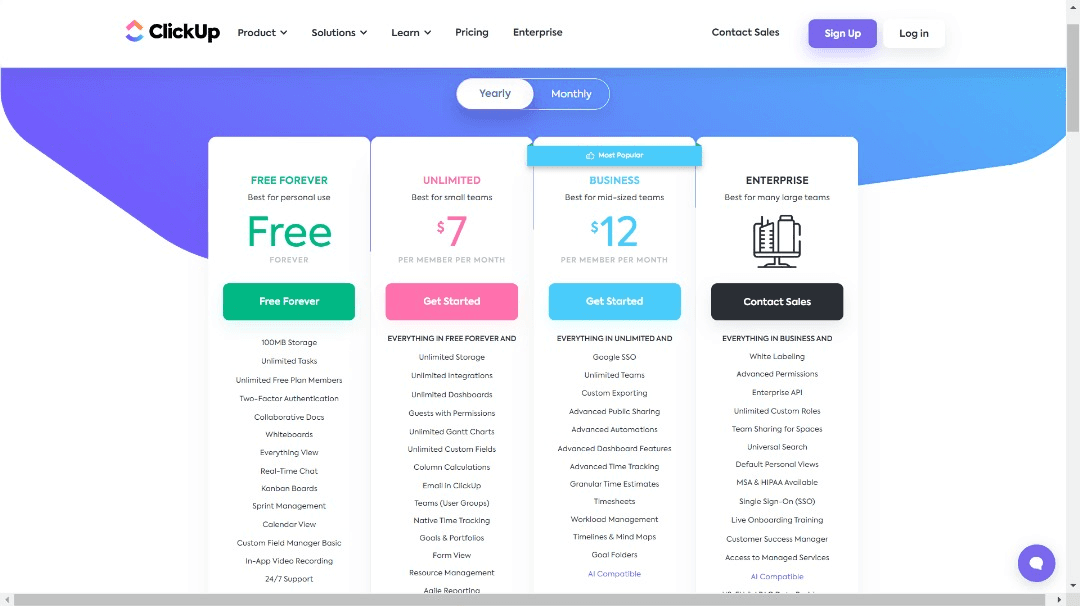
Task: Click the ClickUp logo
Action: [172, 31]
